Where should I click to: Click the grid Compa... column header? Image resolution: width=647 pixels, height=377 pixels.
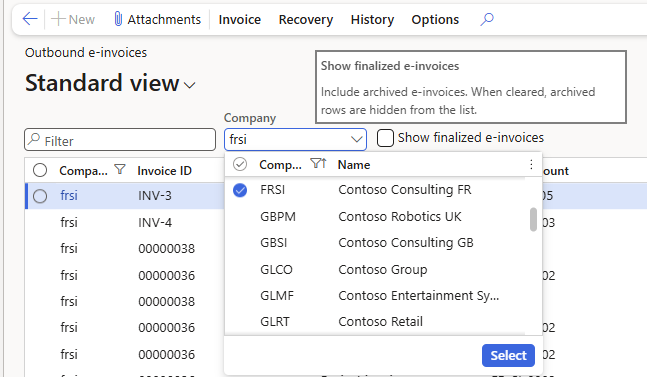[83, 171]
